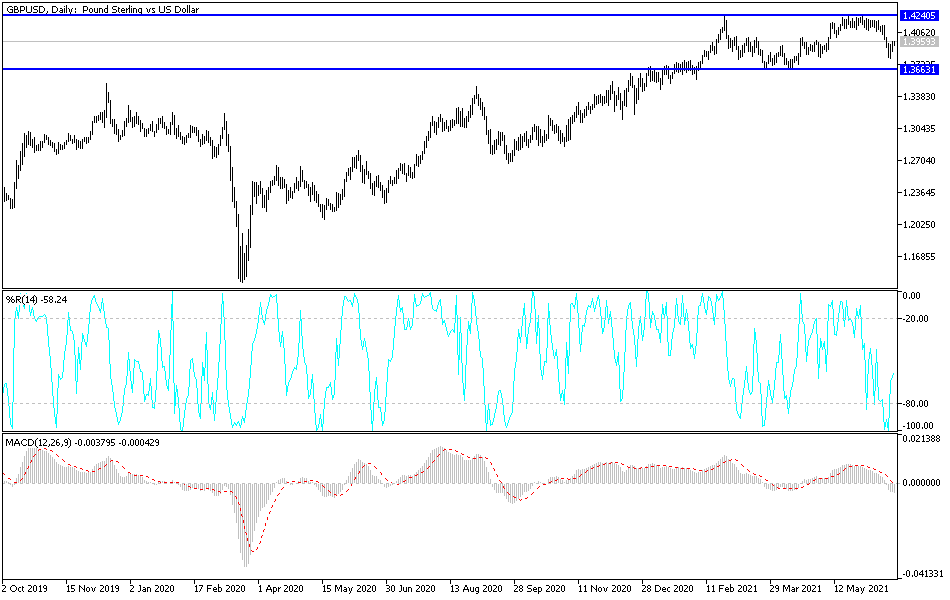This screenshot has height=600, width=950.
Task: Click the highest candlestick on the chart
Action: coord(724,22)
